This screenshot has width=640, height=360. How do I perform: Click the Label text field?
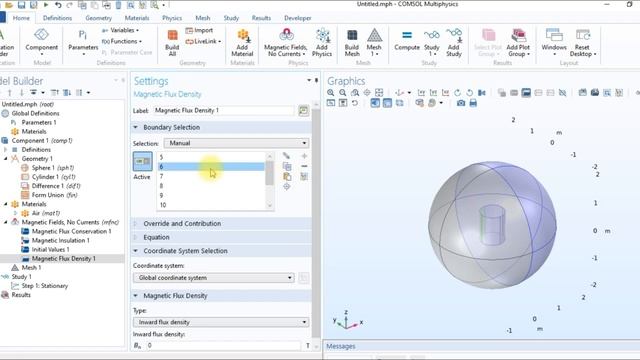[224, 111]
